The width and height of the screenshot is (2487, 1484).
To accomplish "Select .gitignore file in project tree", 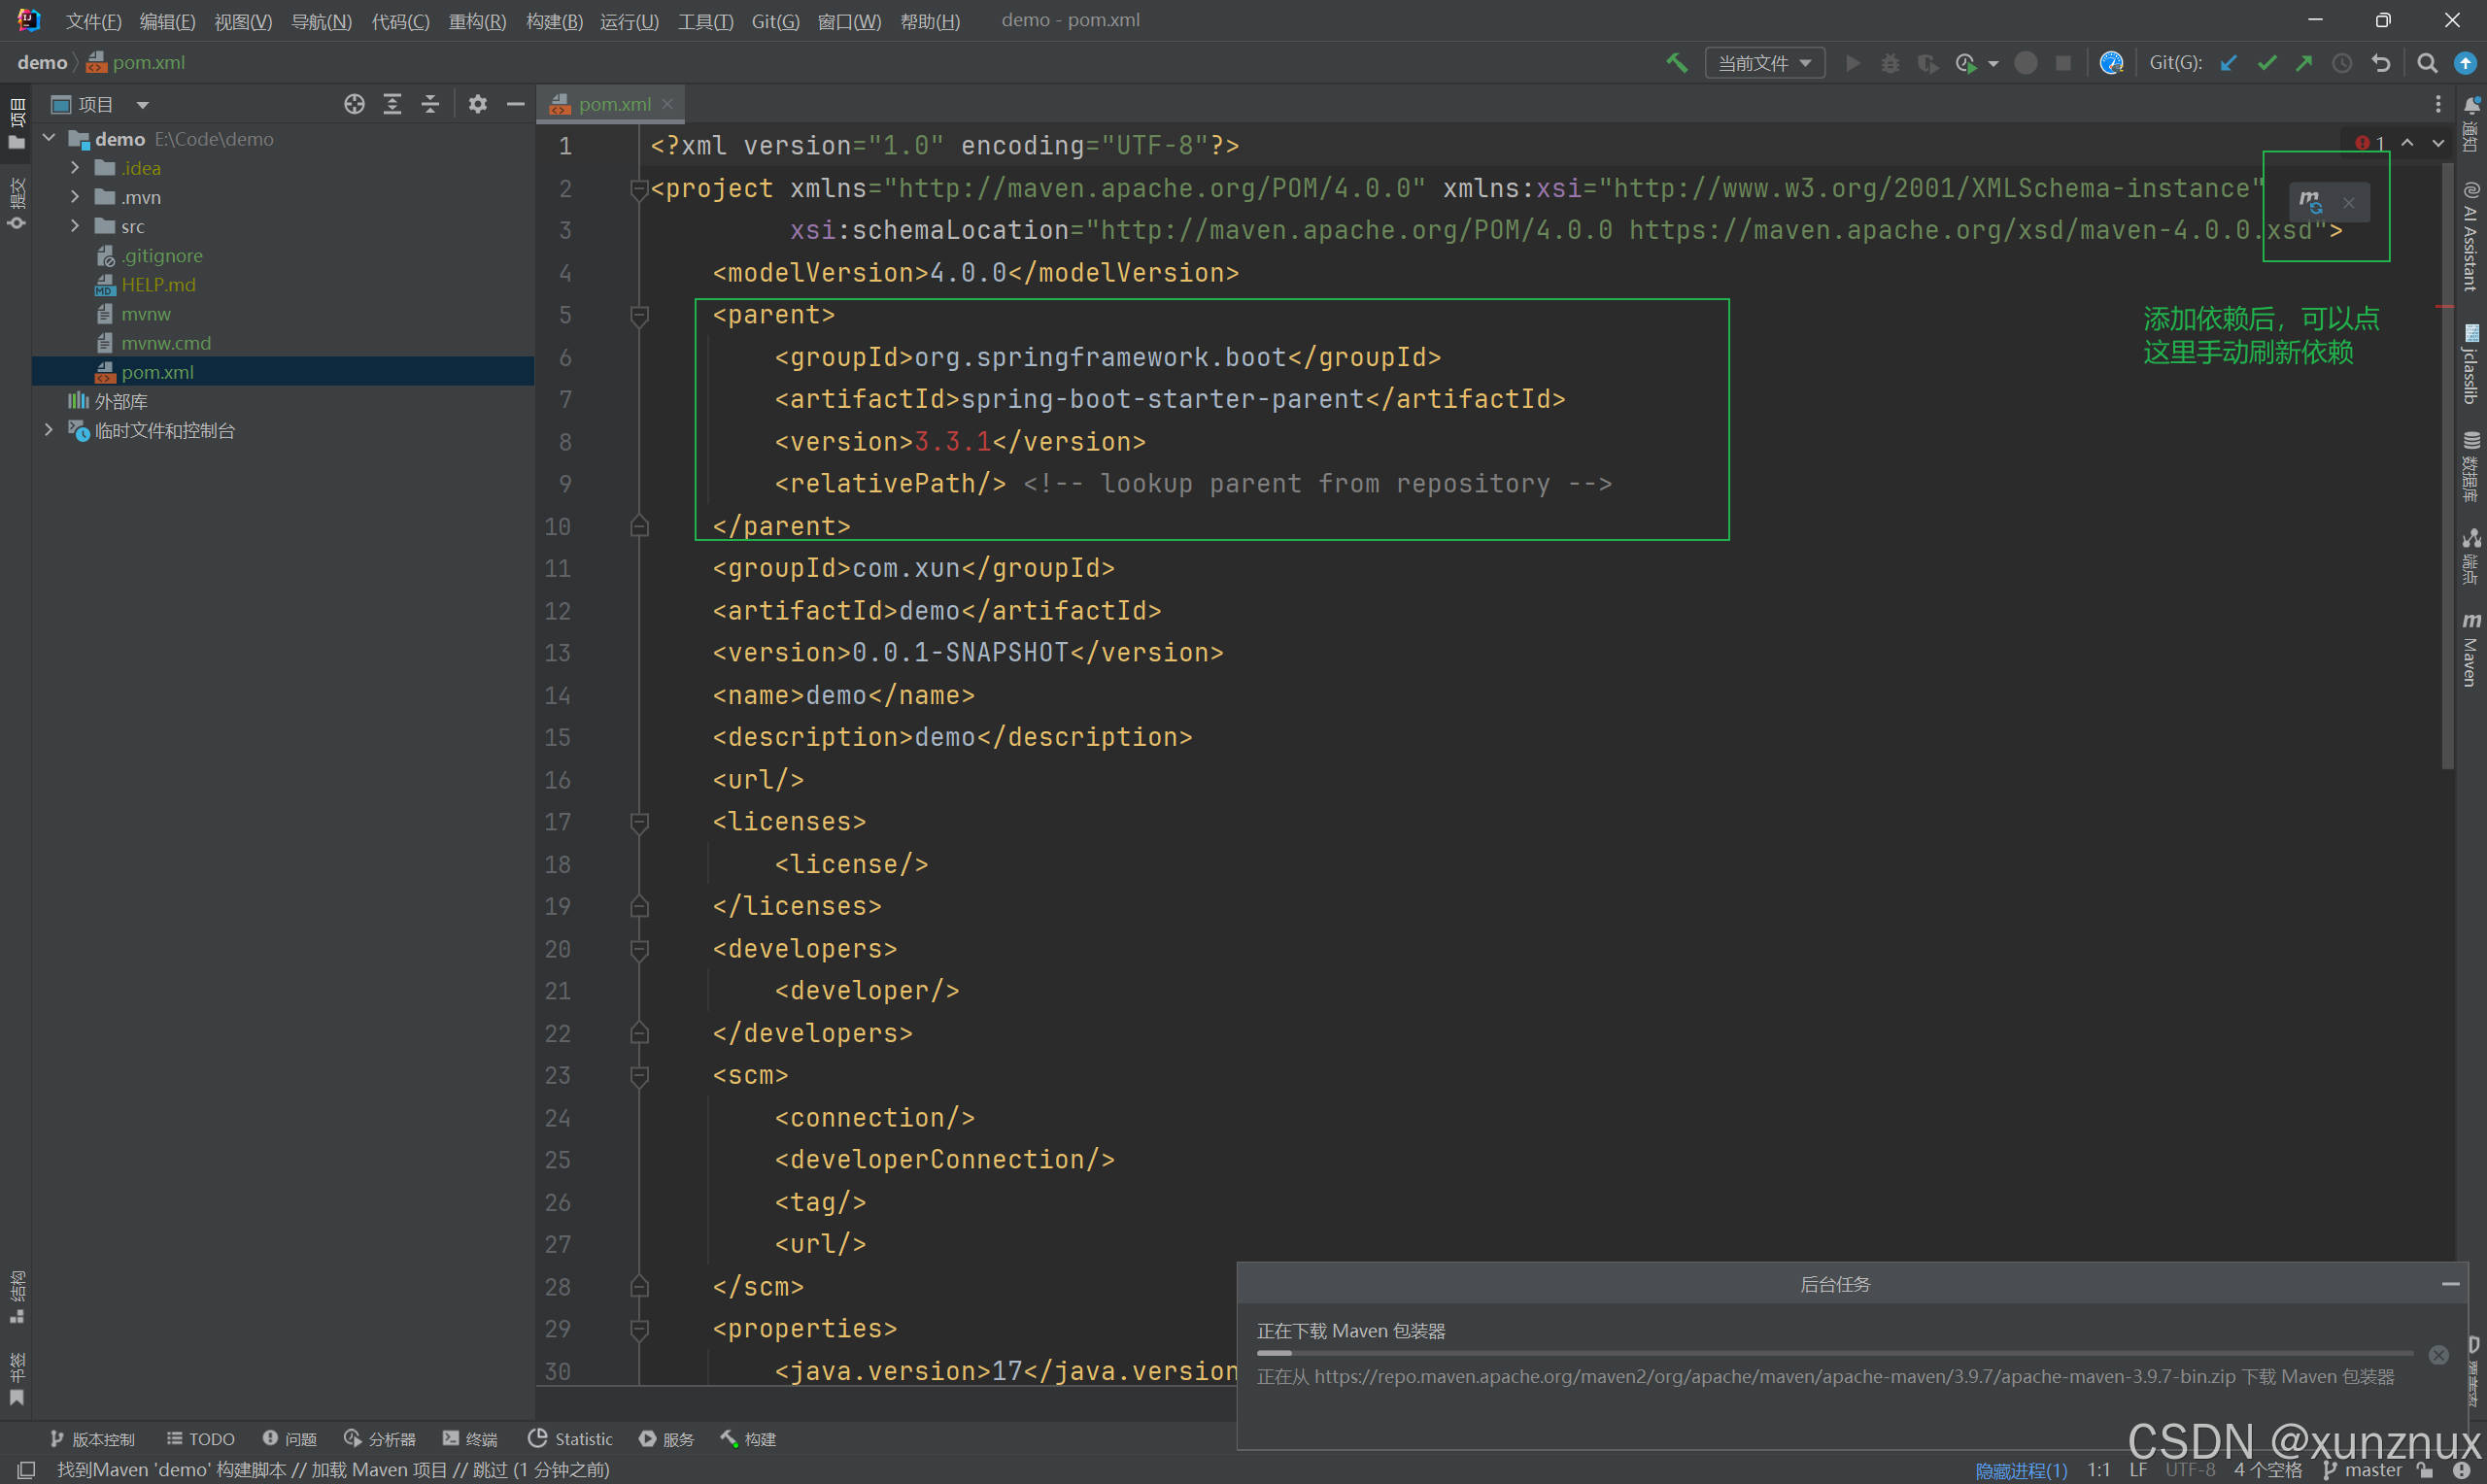I will click(161, 255).
